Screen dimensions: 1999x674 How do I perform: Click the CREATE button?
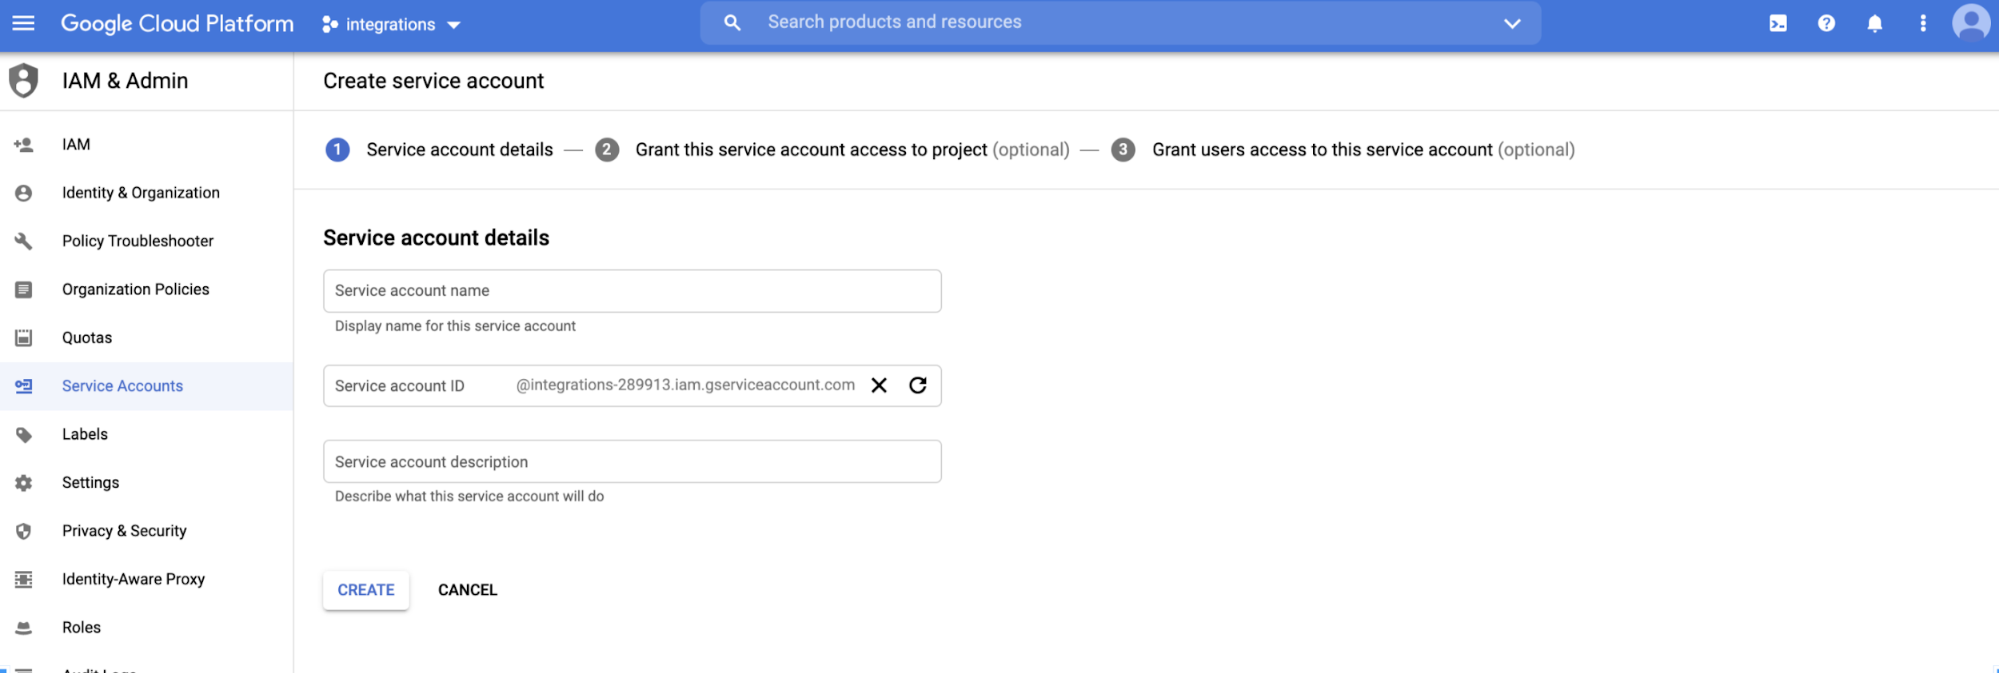tap(366, 590)
